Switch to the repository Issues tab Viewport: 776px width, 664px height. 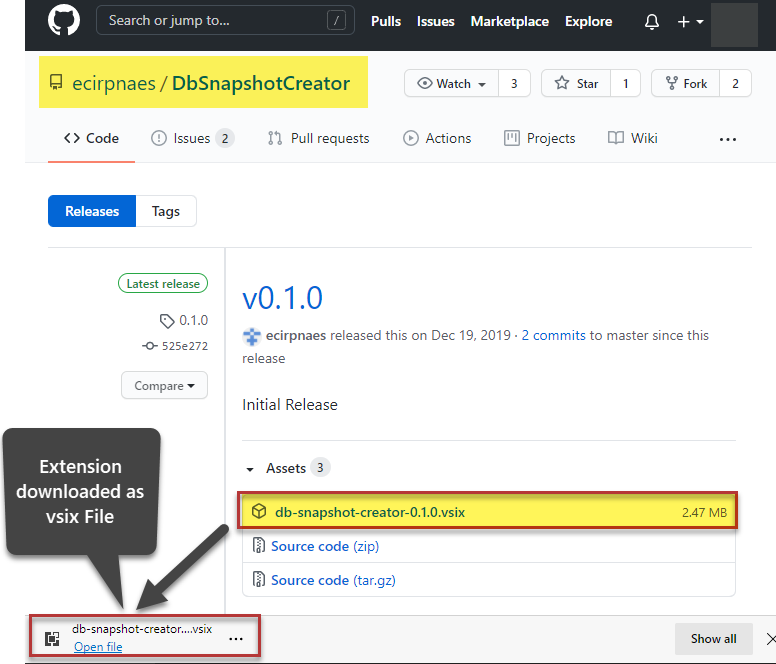click(x=193, y=138)
